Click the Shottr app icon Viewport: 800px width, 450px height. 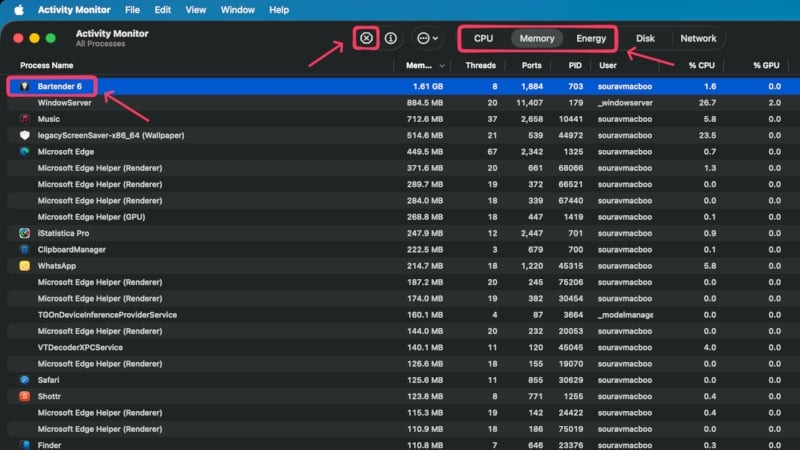24,396
